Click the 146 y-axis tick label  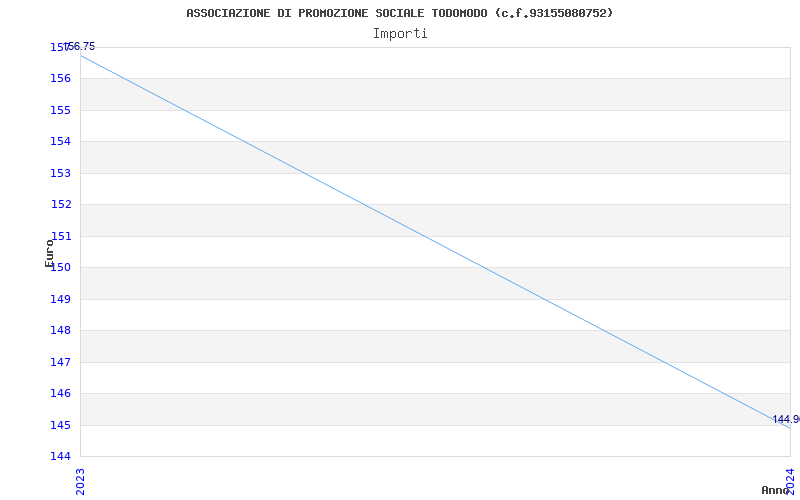coord(60,393)
